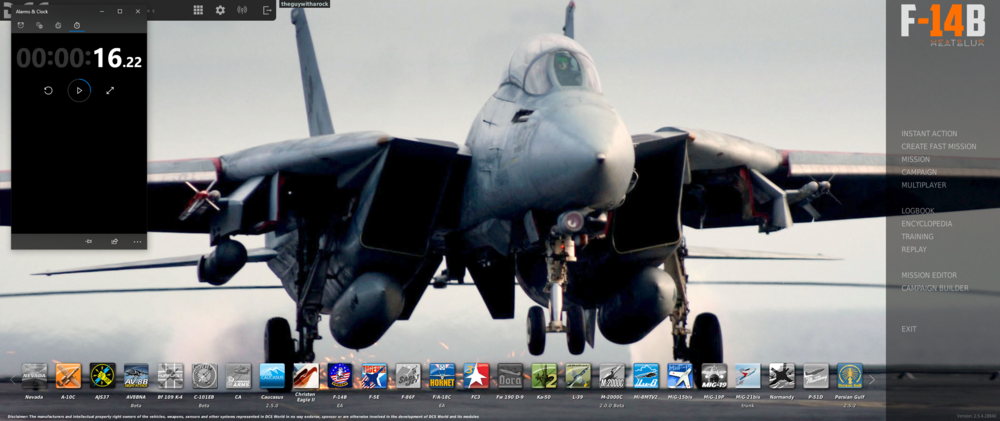The width and height of the screenshot is (1000, 421).
Task: Open the ENCYCLOPEDIA
Action: pos(927,224)
